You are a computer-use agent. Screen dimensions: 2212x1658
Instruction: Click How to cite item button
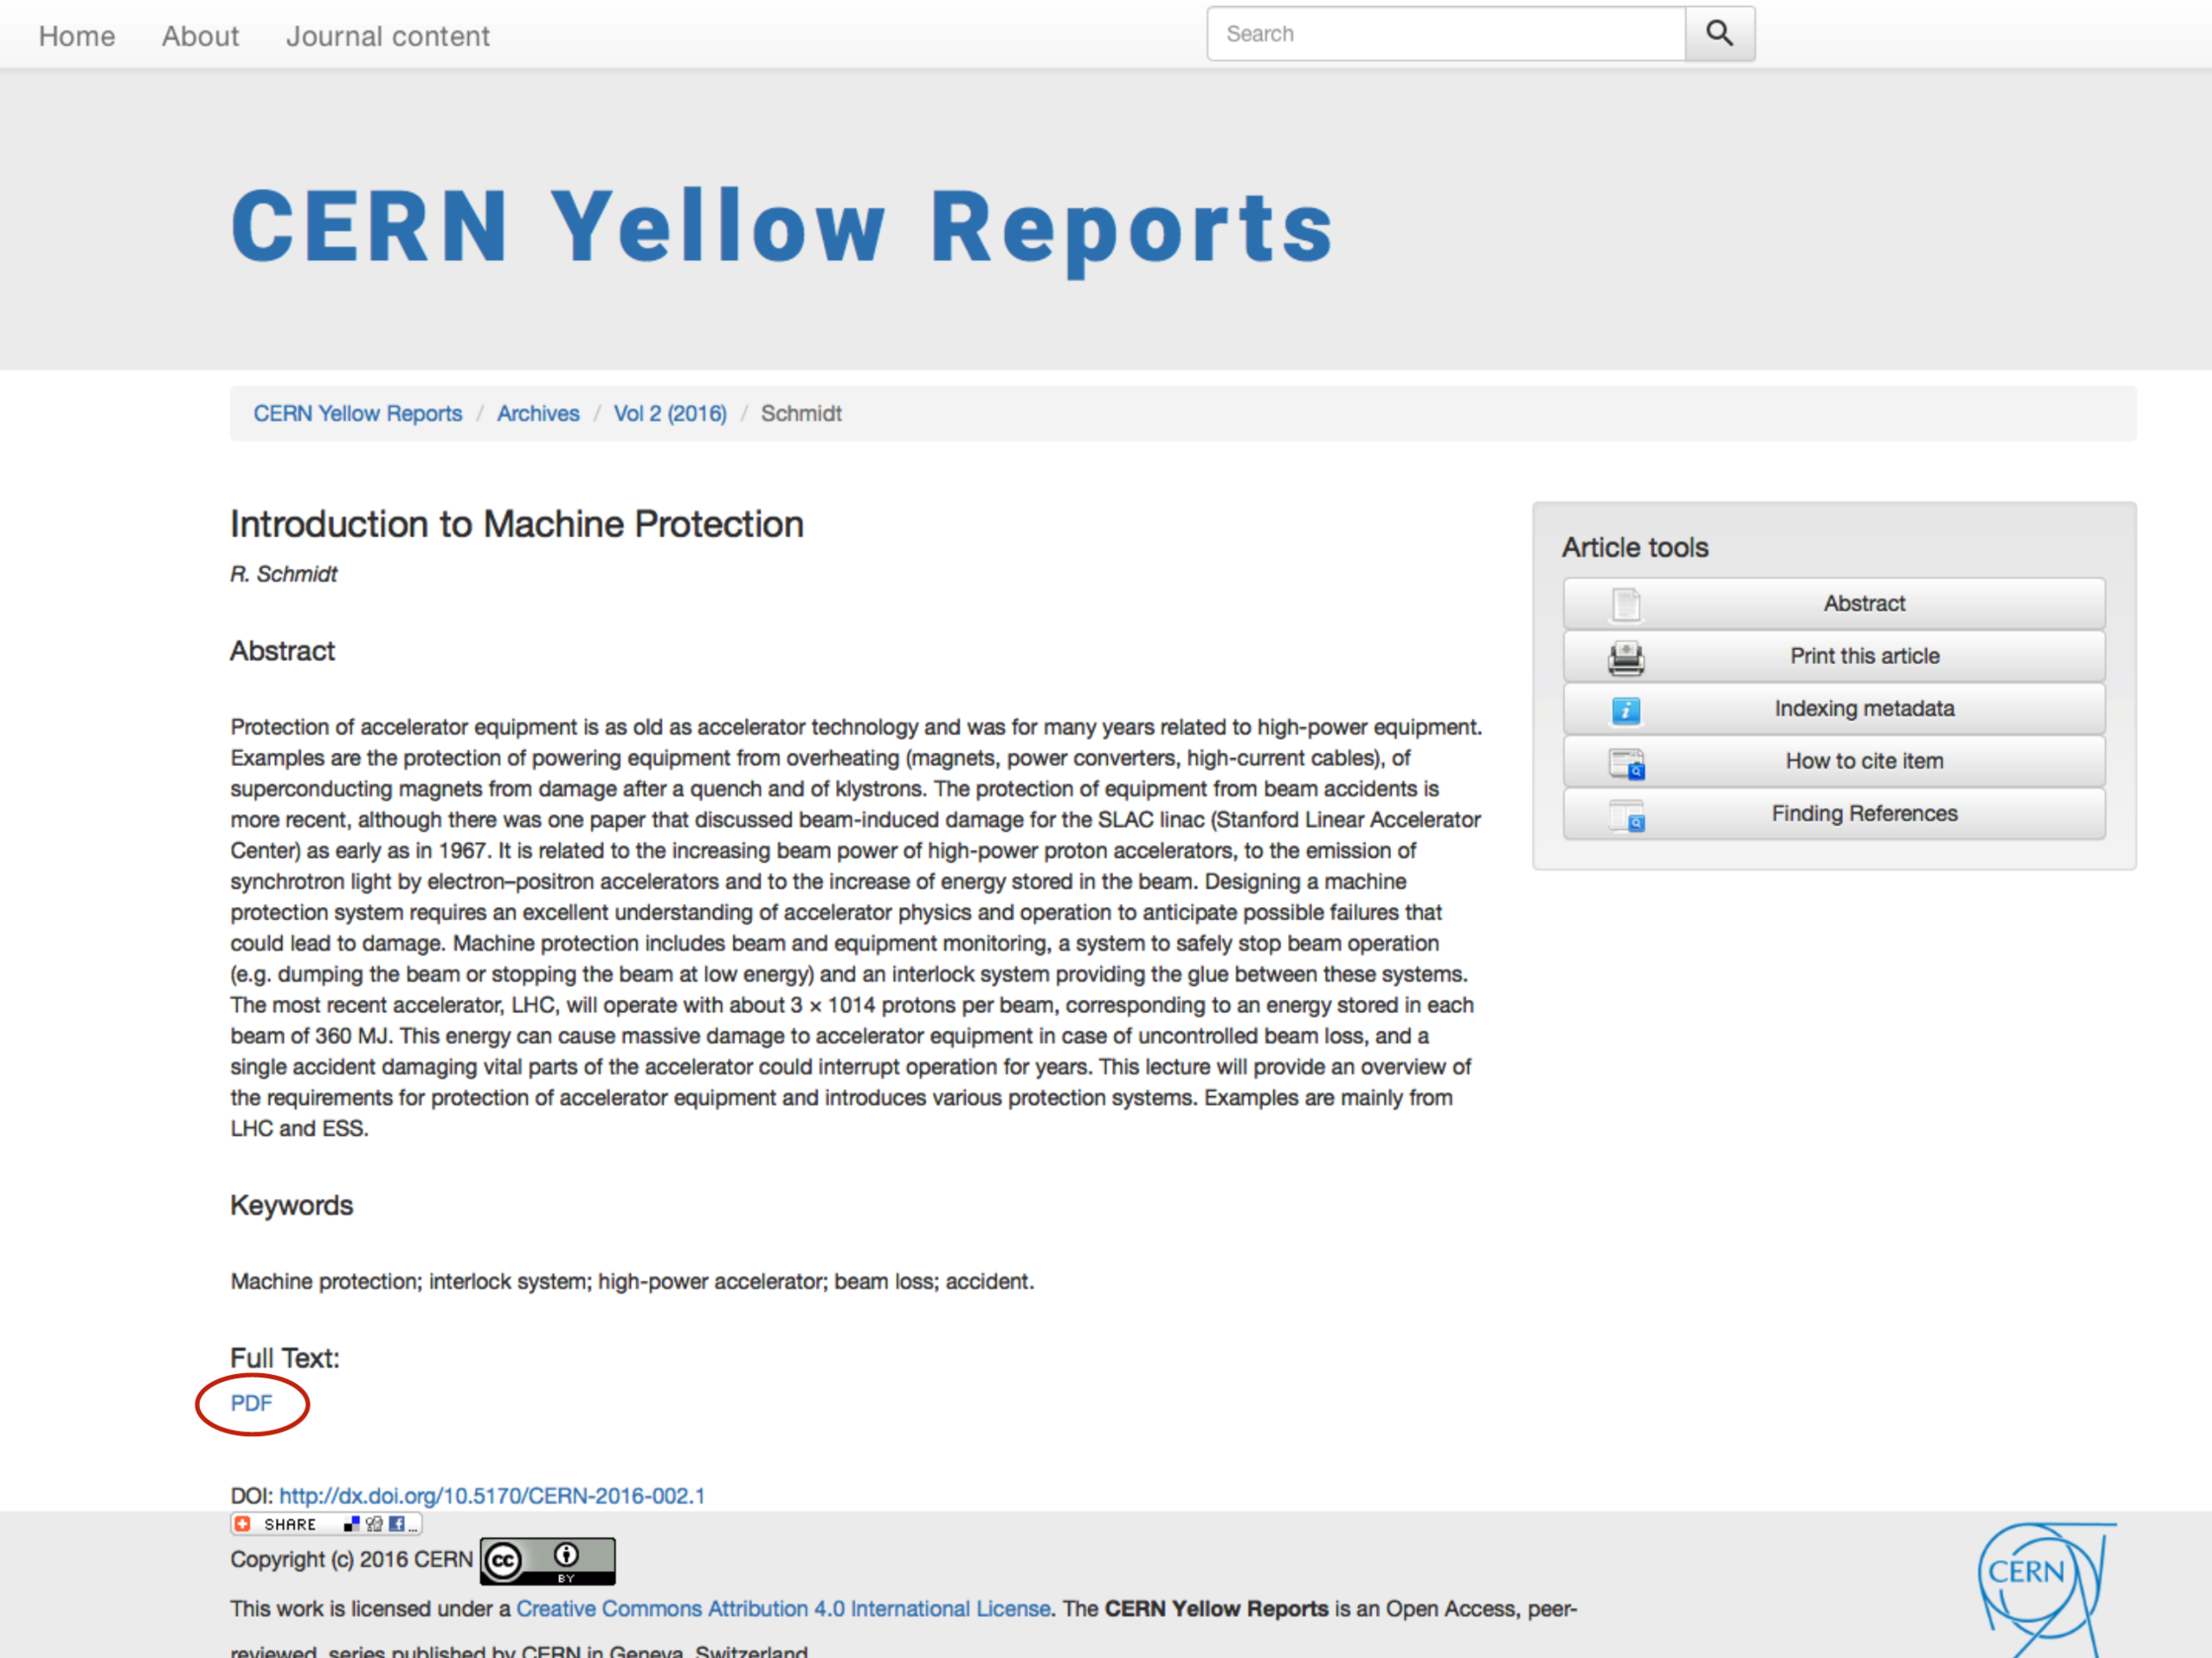1834,761
